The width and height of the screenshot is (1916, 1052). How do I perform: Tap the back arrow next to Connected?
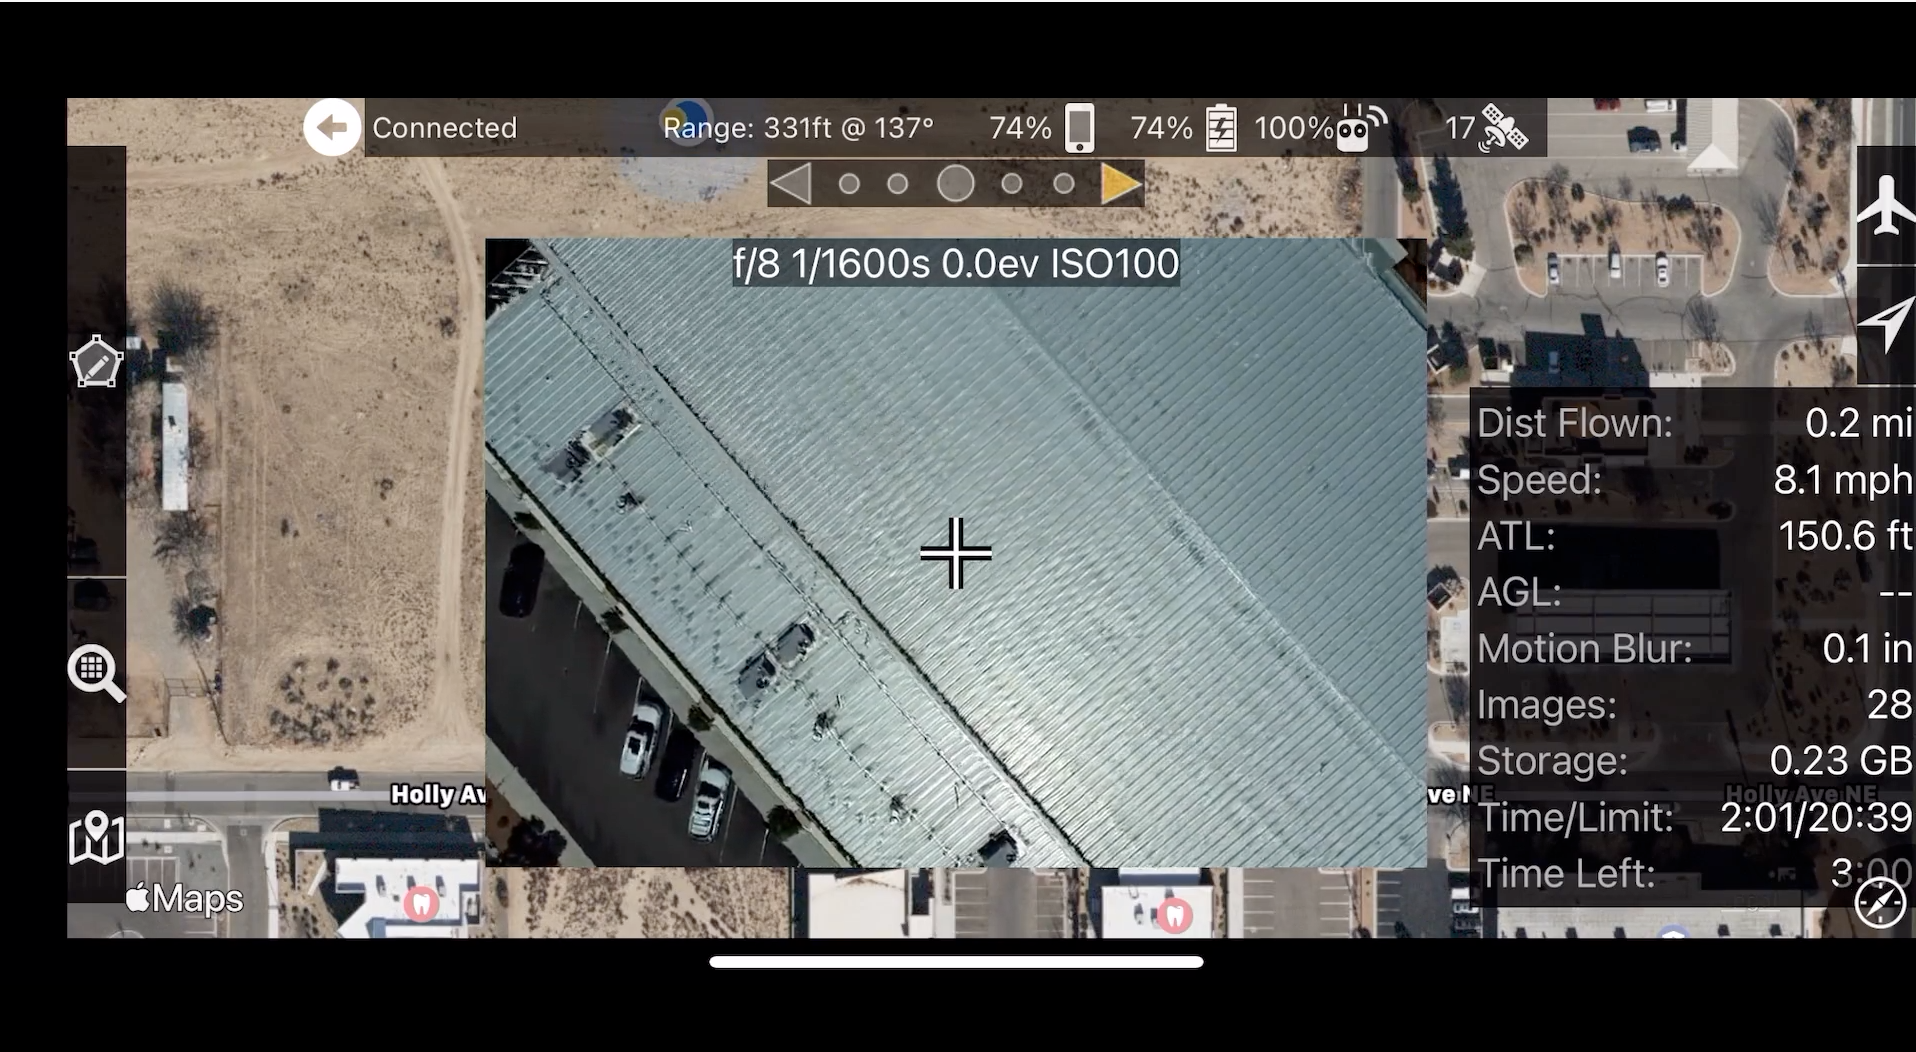coord(331,128)
